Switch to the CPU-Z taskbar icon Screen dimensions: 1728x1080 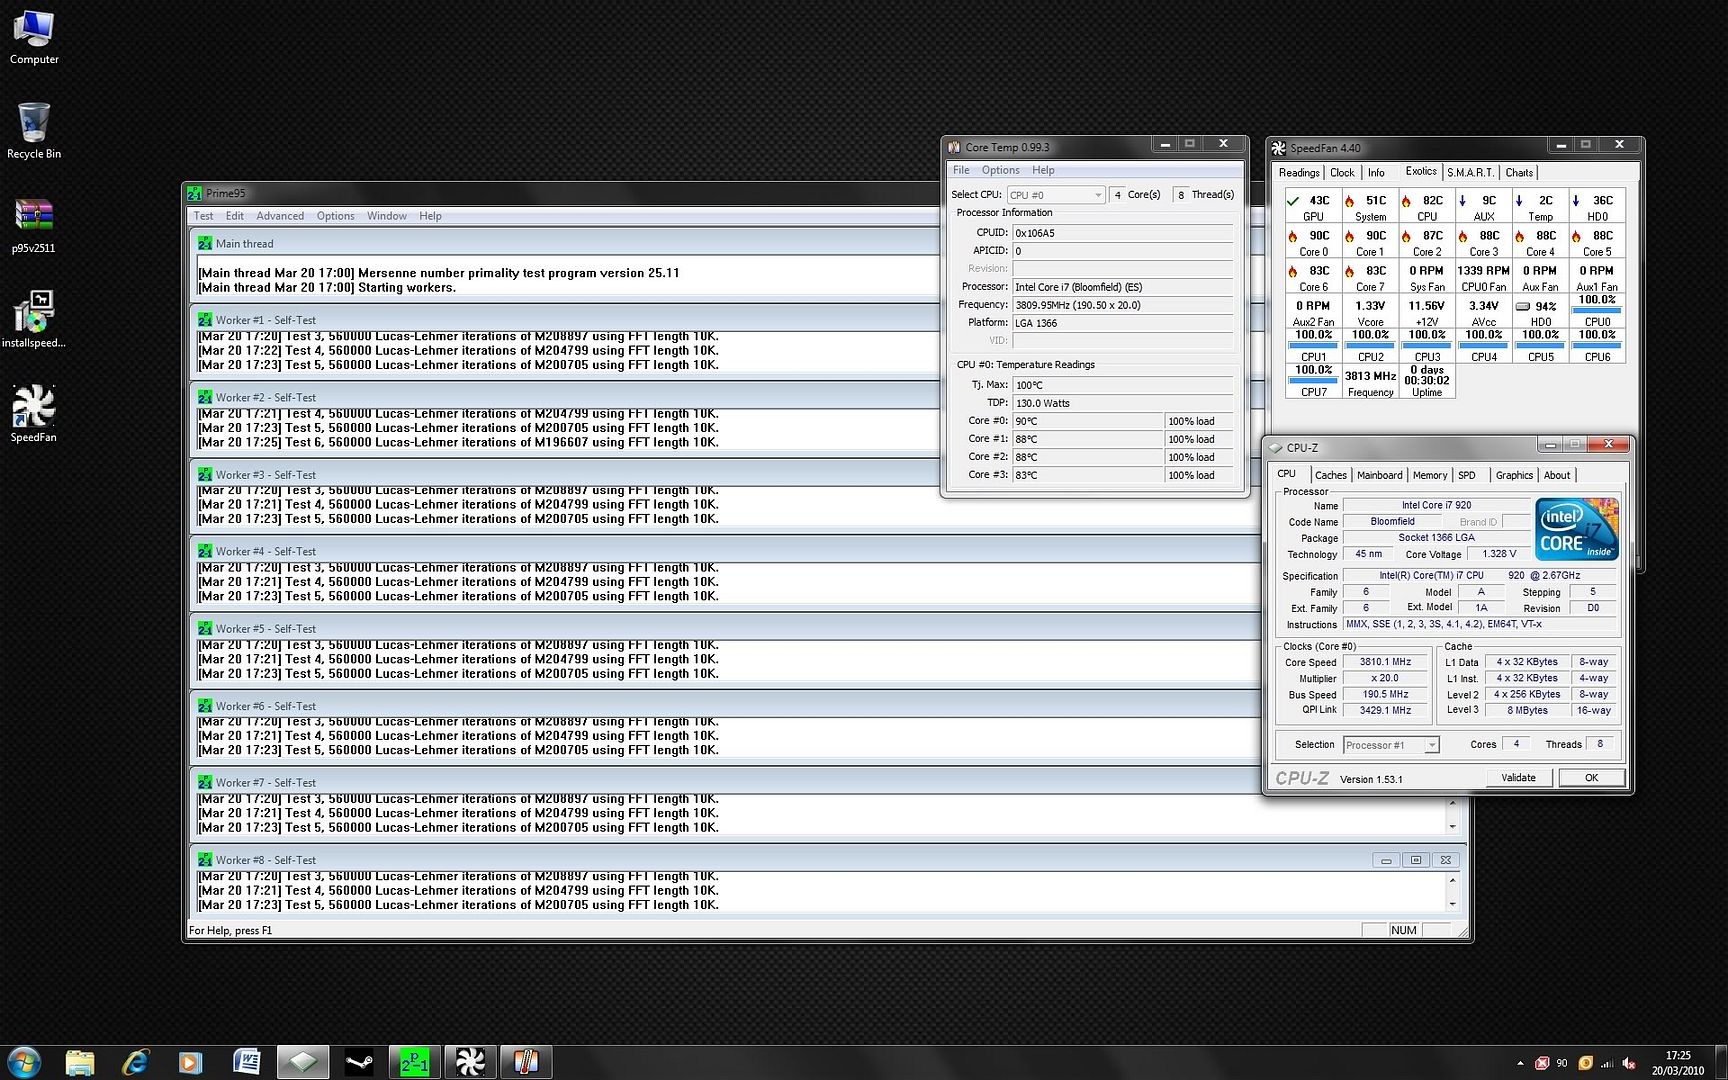pyautogui.click(x=303, y=1062)
